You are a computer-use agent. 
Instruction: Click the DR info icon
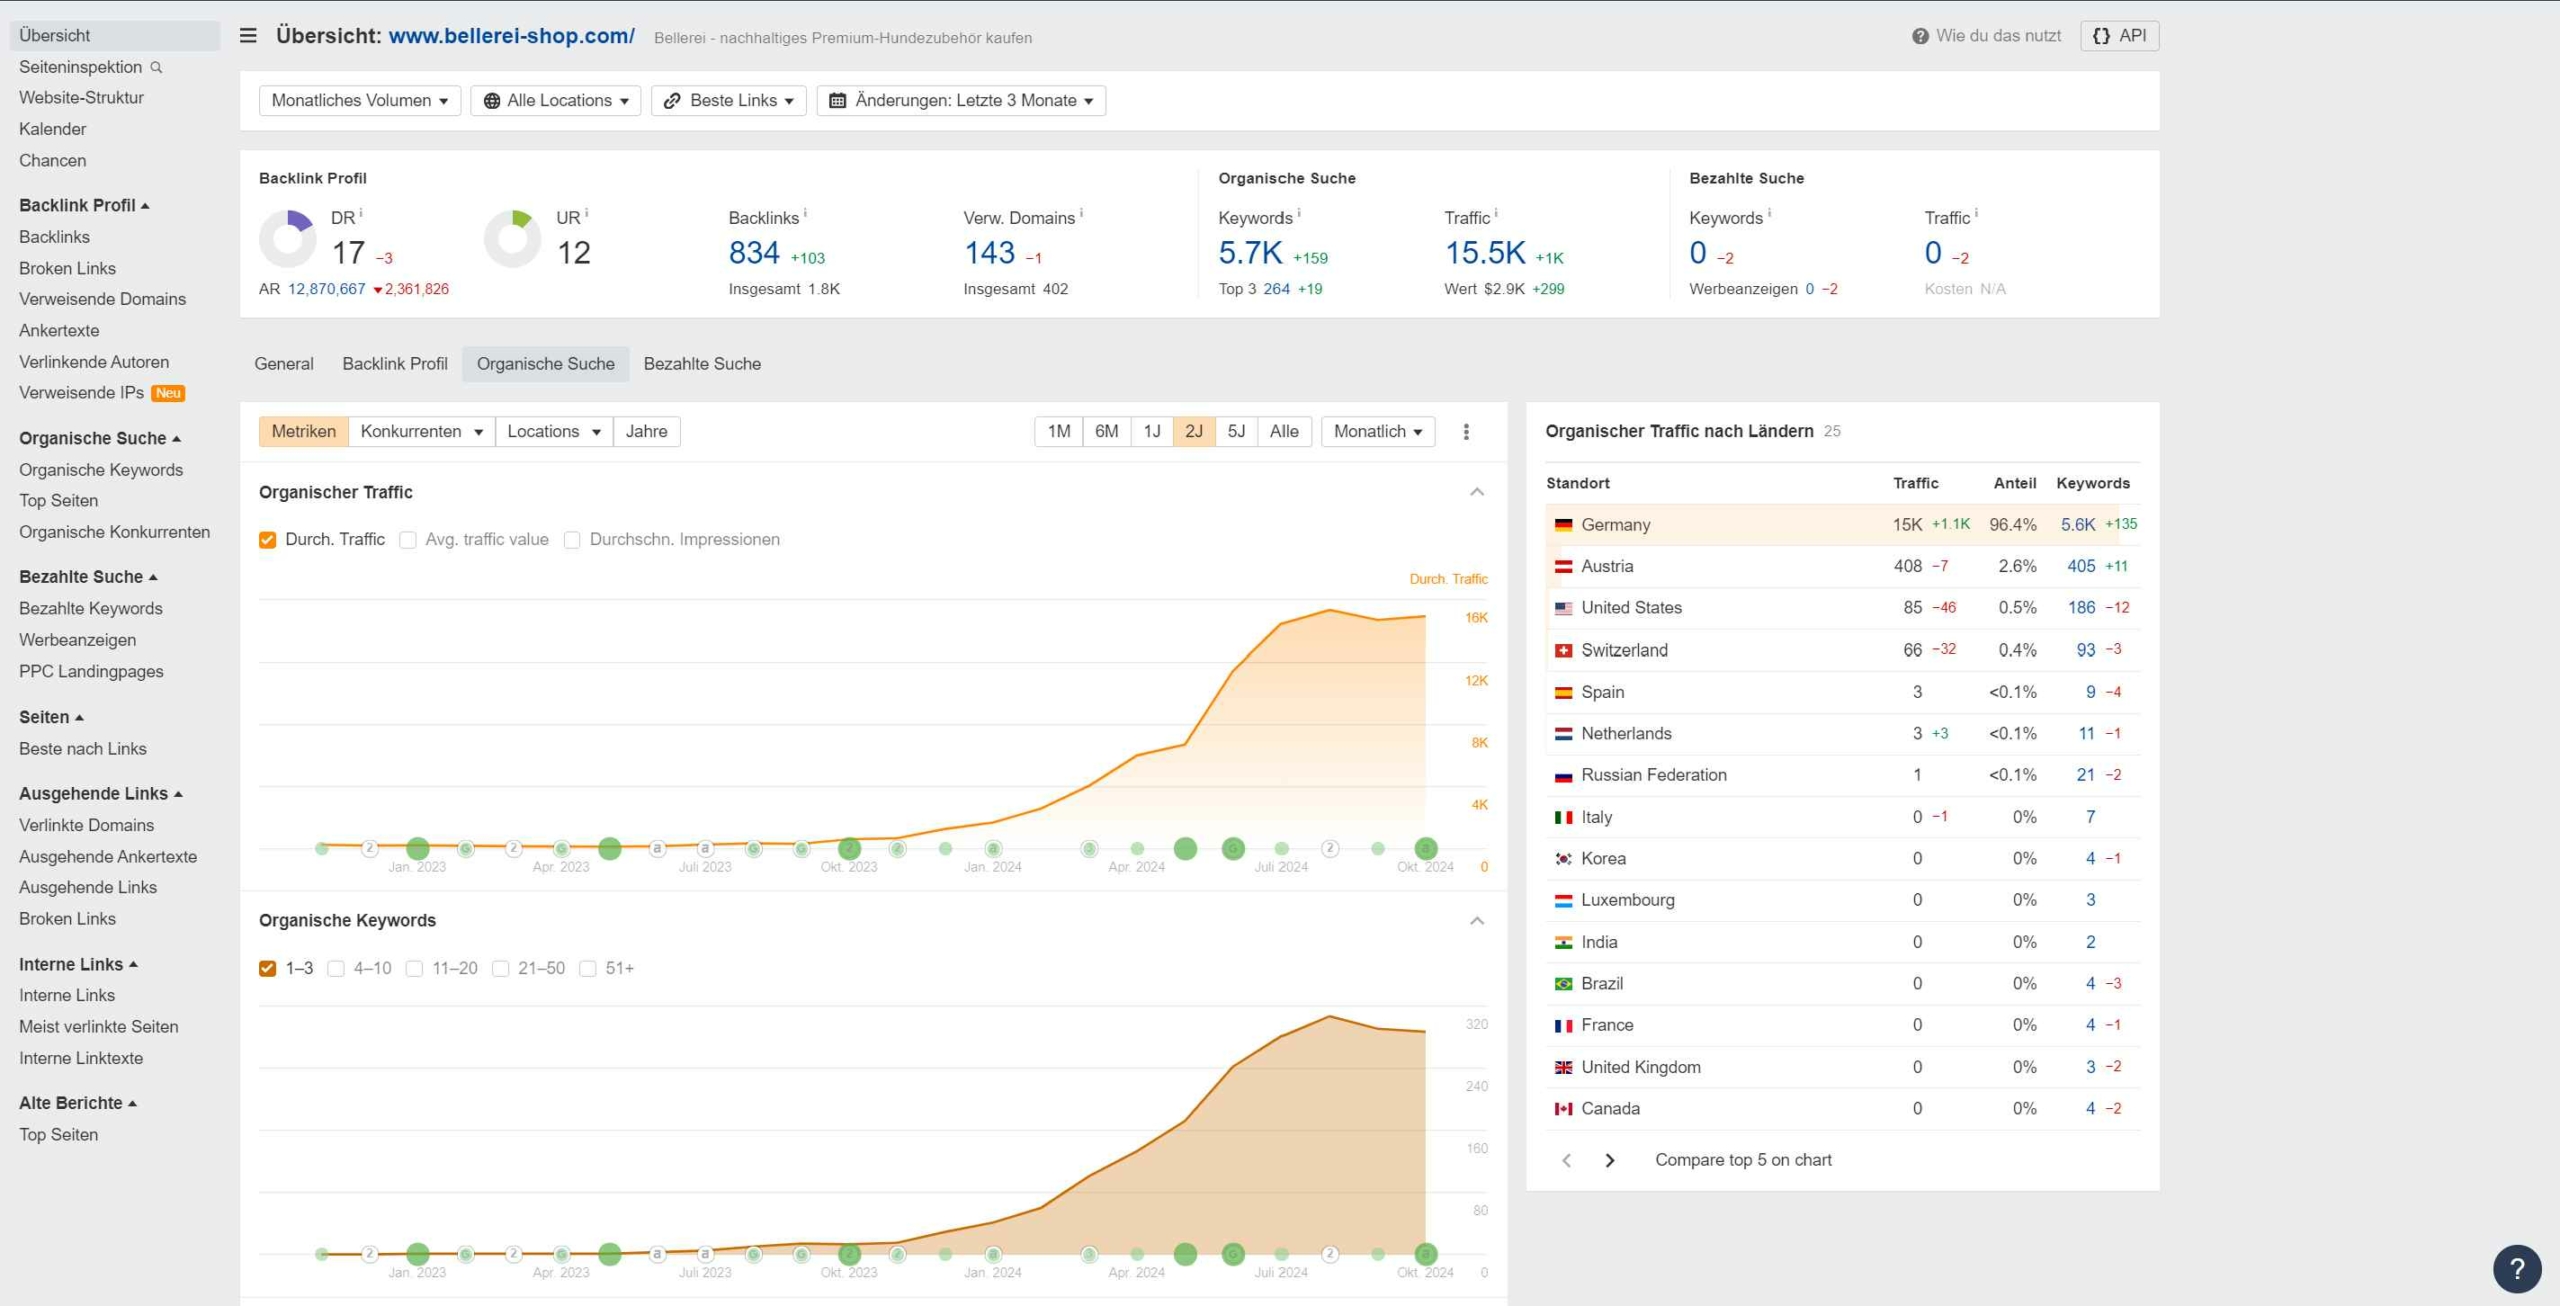pos(361,213)
